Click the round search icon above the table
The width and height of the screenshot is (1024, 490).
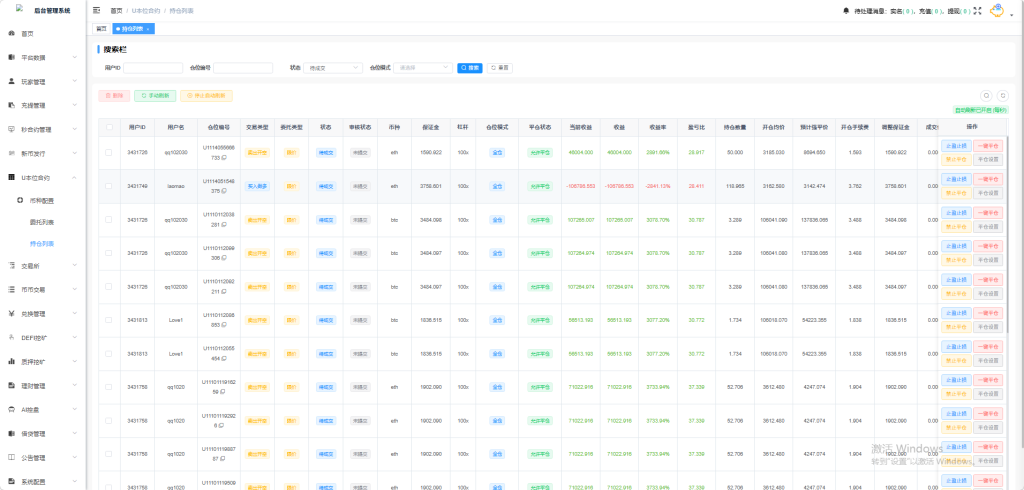coord(986,95)
